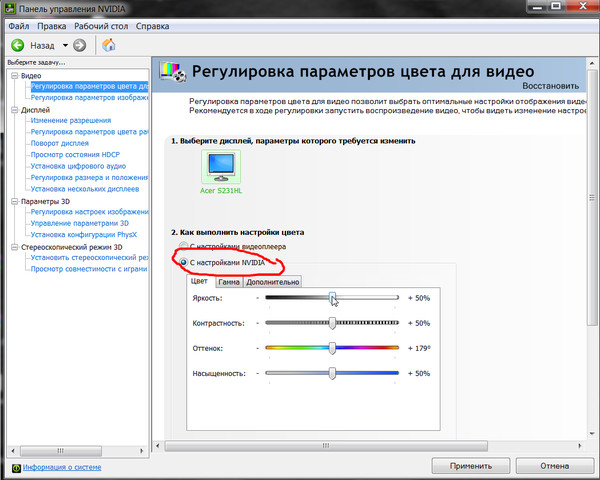Open the Справка menu
Screen dimensions: 600x480
pos(152,26)
